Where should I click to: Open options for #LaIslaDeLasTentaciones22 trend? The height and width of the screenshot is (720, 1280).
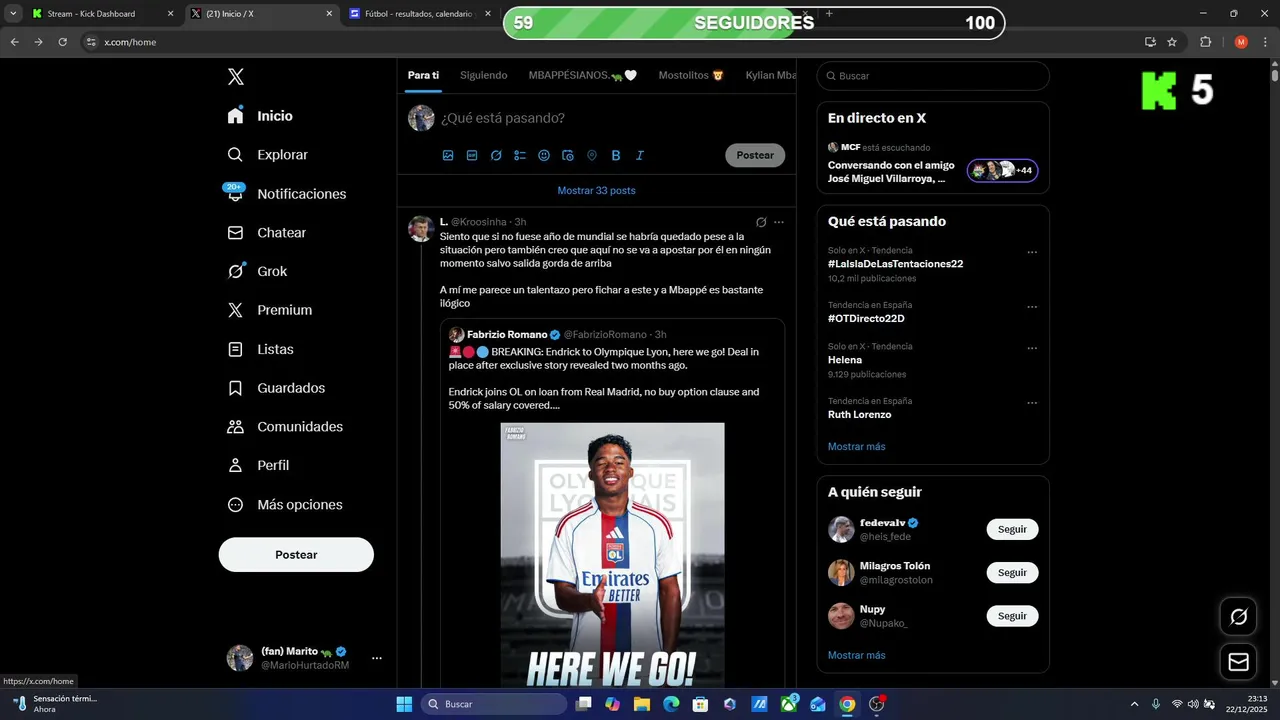pyautogui.click(x=1032, y=252)
